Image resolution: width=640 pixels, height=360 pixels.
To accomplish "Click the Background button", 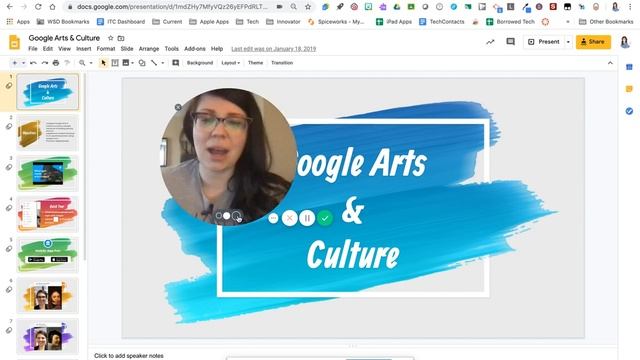I will pos(200,63).
